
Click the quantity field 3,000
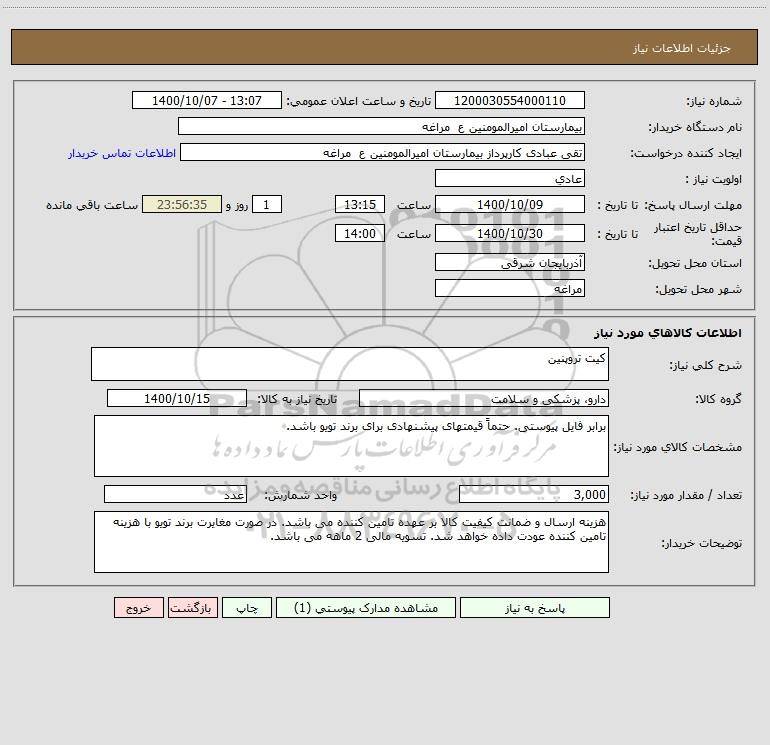(x=534, y=494)
